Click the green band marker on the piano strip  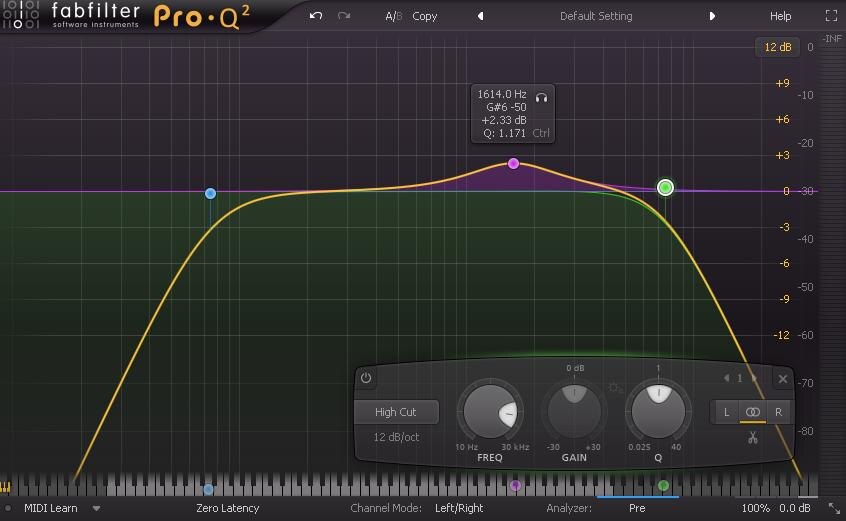(664, 485)
